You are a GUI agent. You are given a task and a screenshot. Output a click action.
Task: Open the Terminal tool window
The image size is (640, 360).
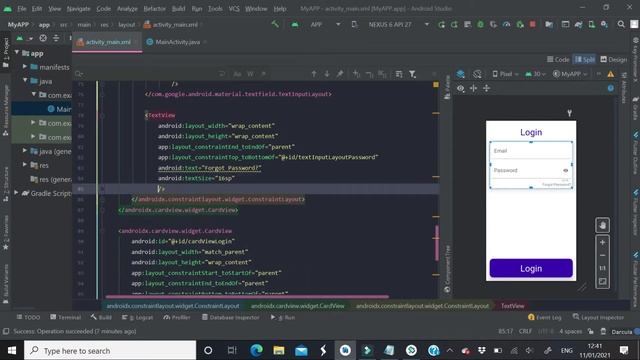tap(65, 317)
